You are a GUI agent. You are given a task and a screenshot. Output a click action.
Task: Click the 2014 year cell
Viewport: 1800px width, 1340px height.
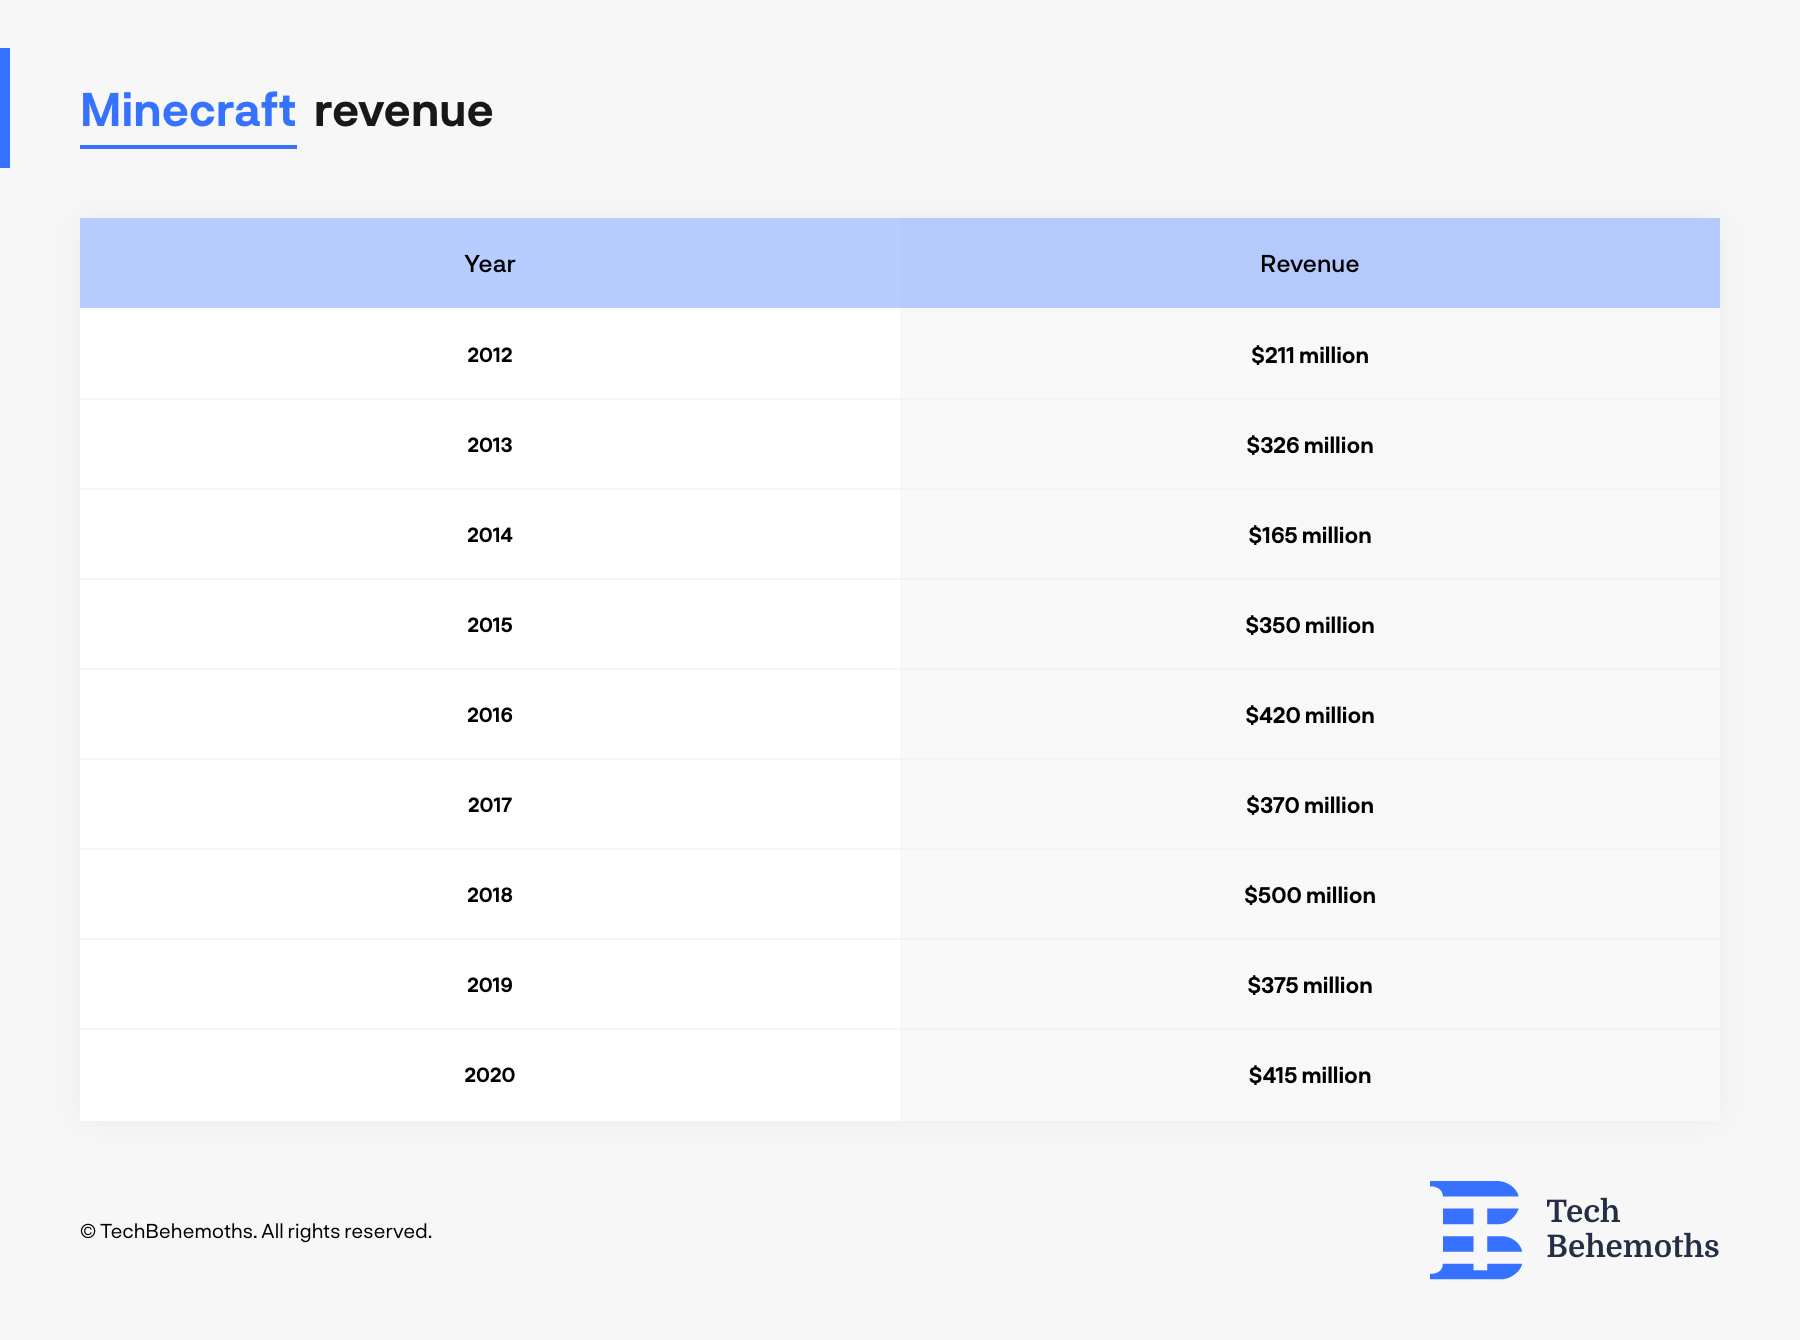point(490,534)
